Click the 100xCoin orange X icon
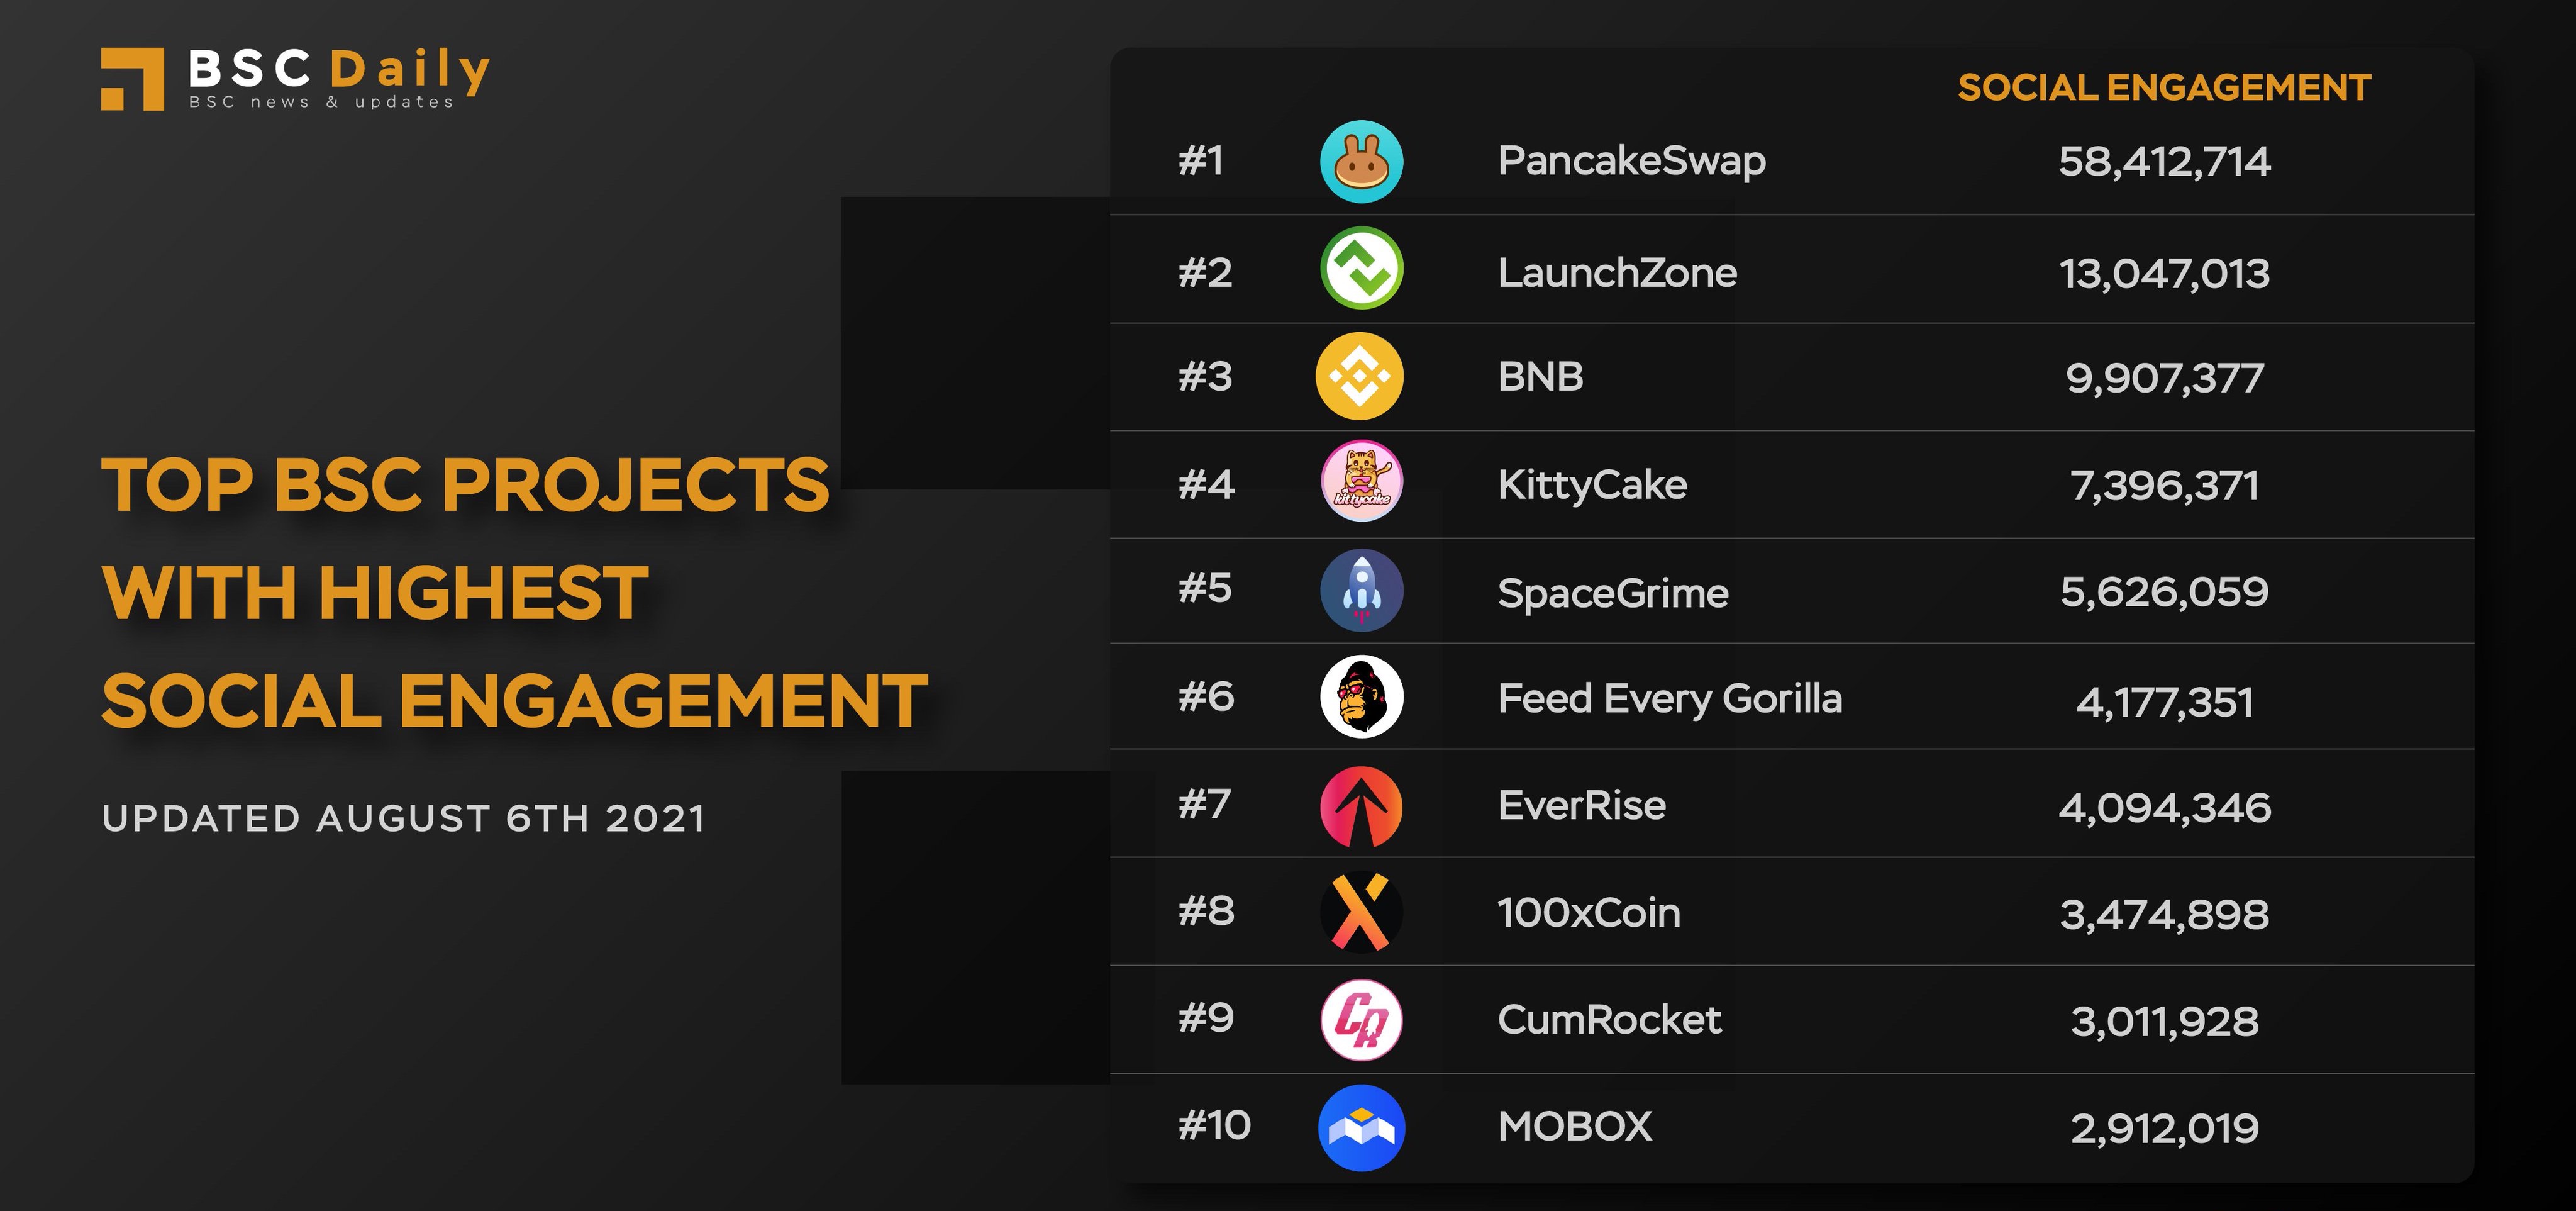Image resolution: width=2576 pixels, height=1211 pixels. tap(1361, 911)
